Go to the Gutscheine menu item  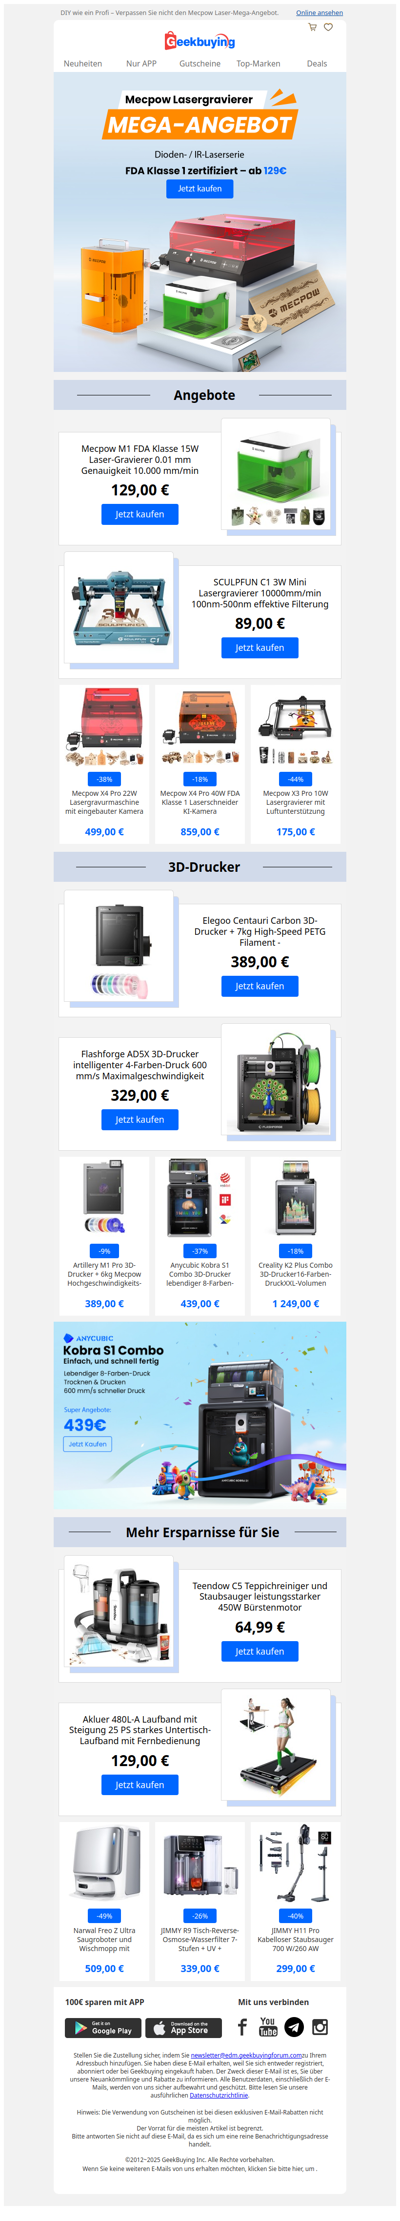[200, 63]
